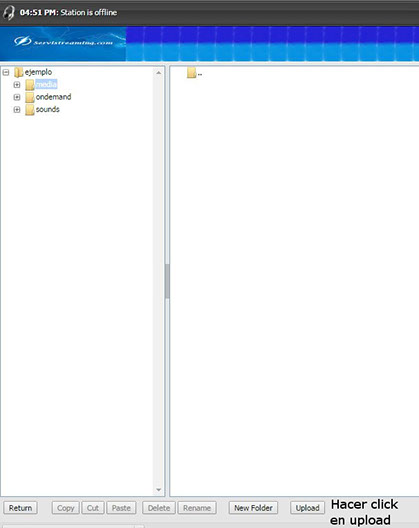
Task: Click the sounds folder icon
Action: pos(30,109)
